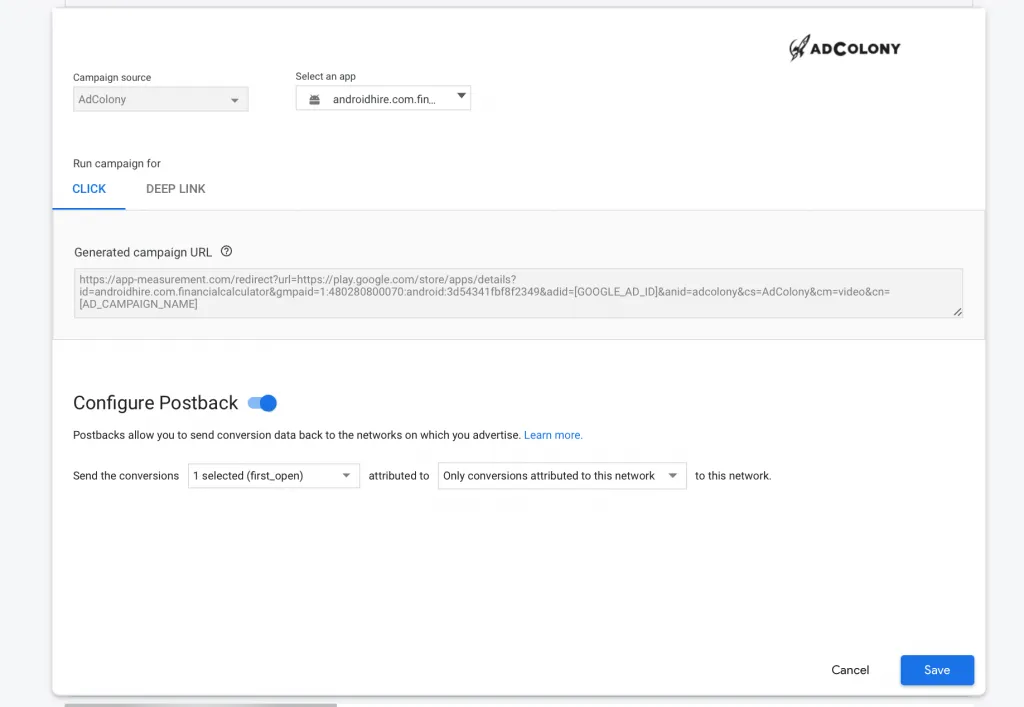
Task: Open the Select an app dropdown
Action: click(x=383, y=99)
